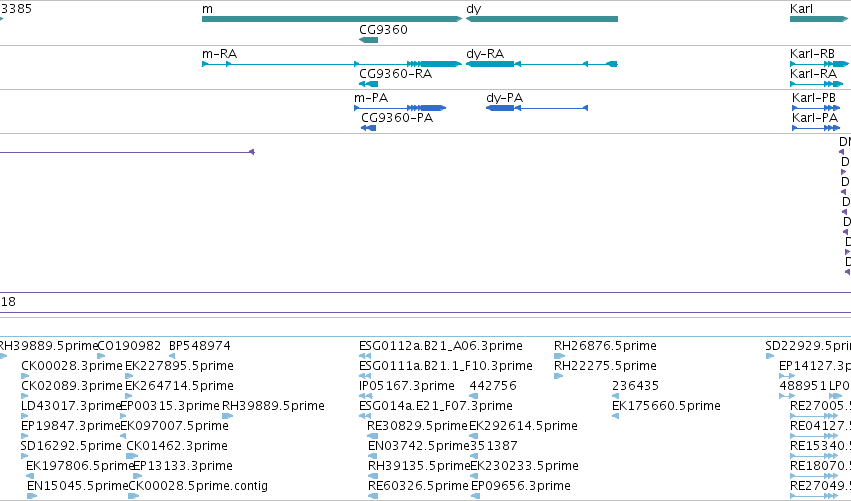Click ESG0112a.B21_A06.3prime EST label
Screen dimensions: 851x501
pos(441,346)
